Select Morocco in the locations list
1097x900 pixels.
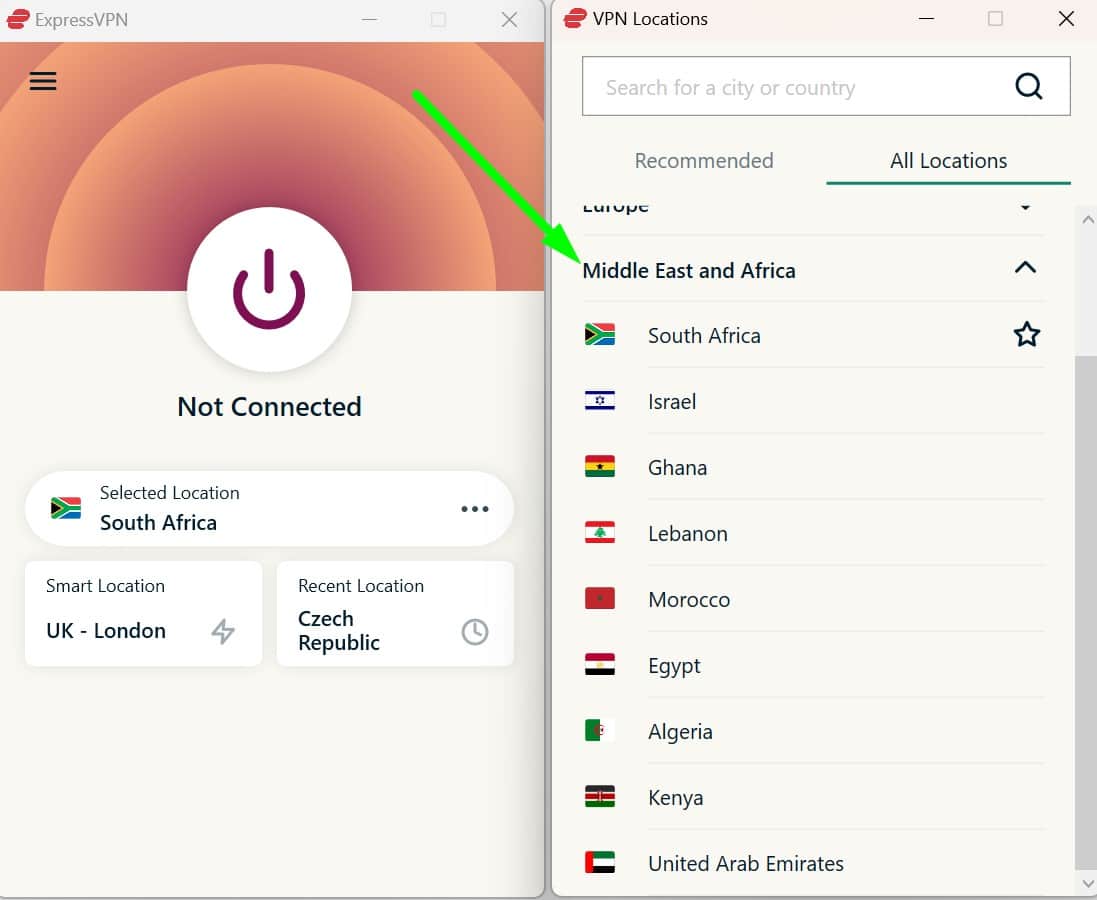[813, 599]
